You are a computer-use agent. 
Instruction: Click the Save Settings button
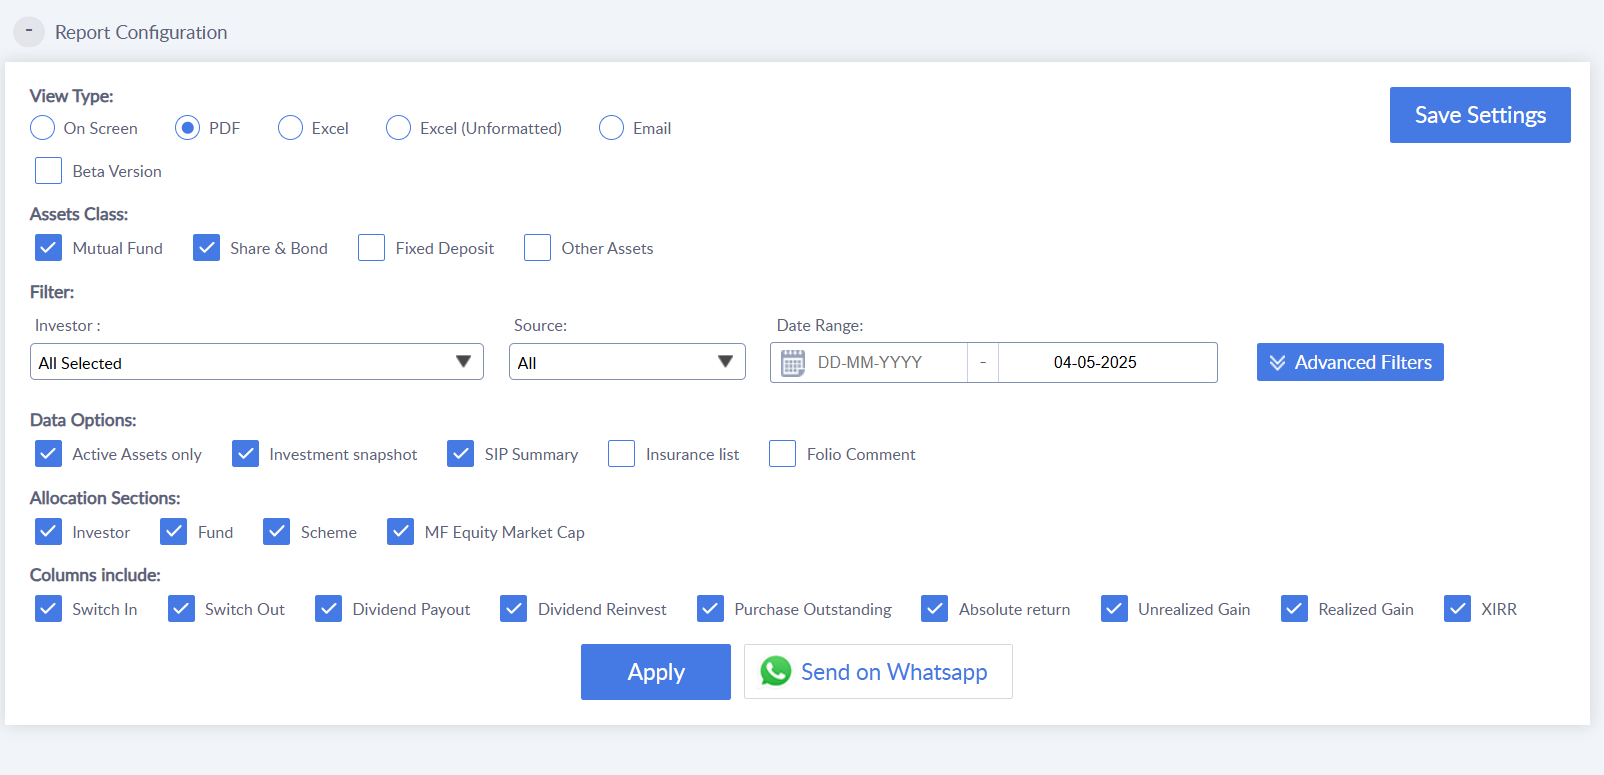pyautogui.click(x=1480, y=115)
